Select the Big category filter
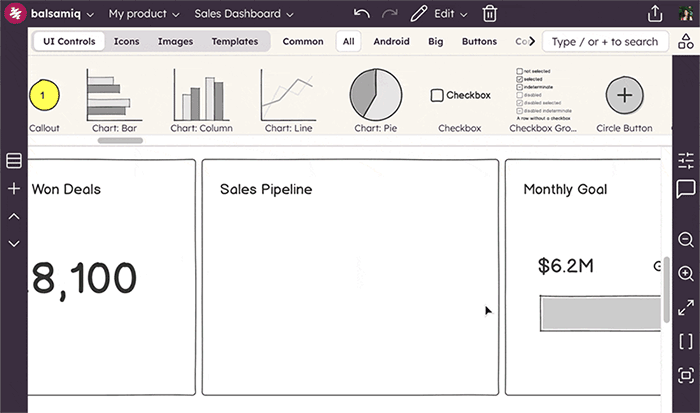700x413 pixels. click(436, 42)
